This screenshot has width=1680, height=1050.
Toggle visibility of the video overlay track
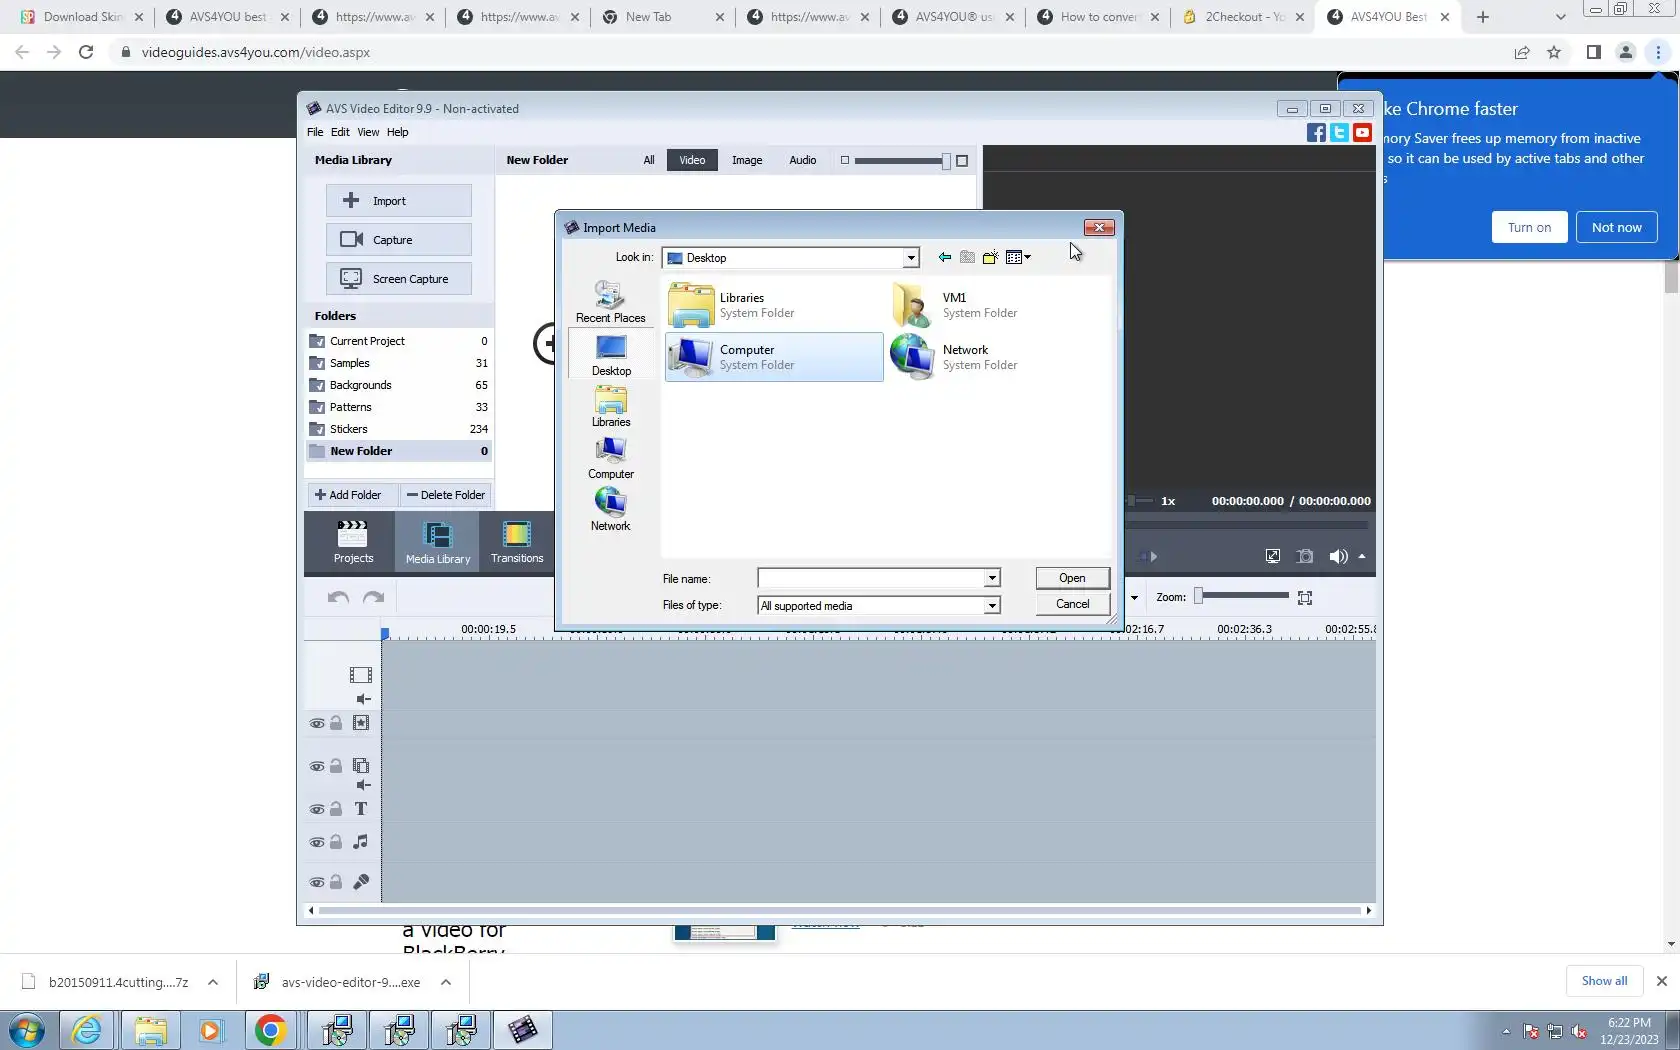click(317, 767)
